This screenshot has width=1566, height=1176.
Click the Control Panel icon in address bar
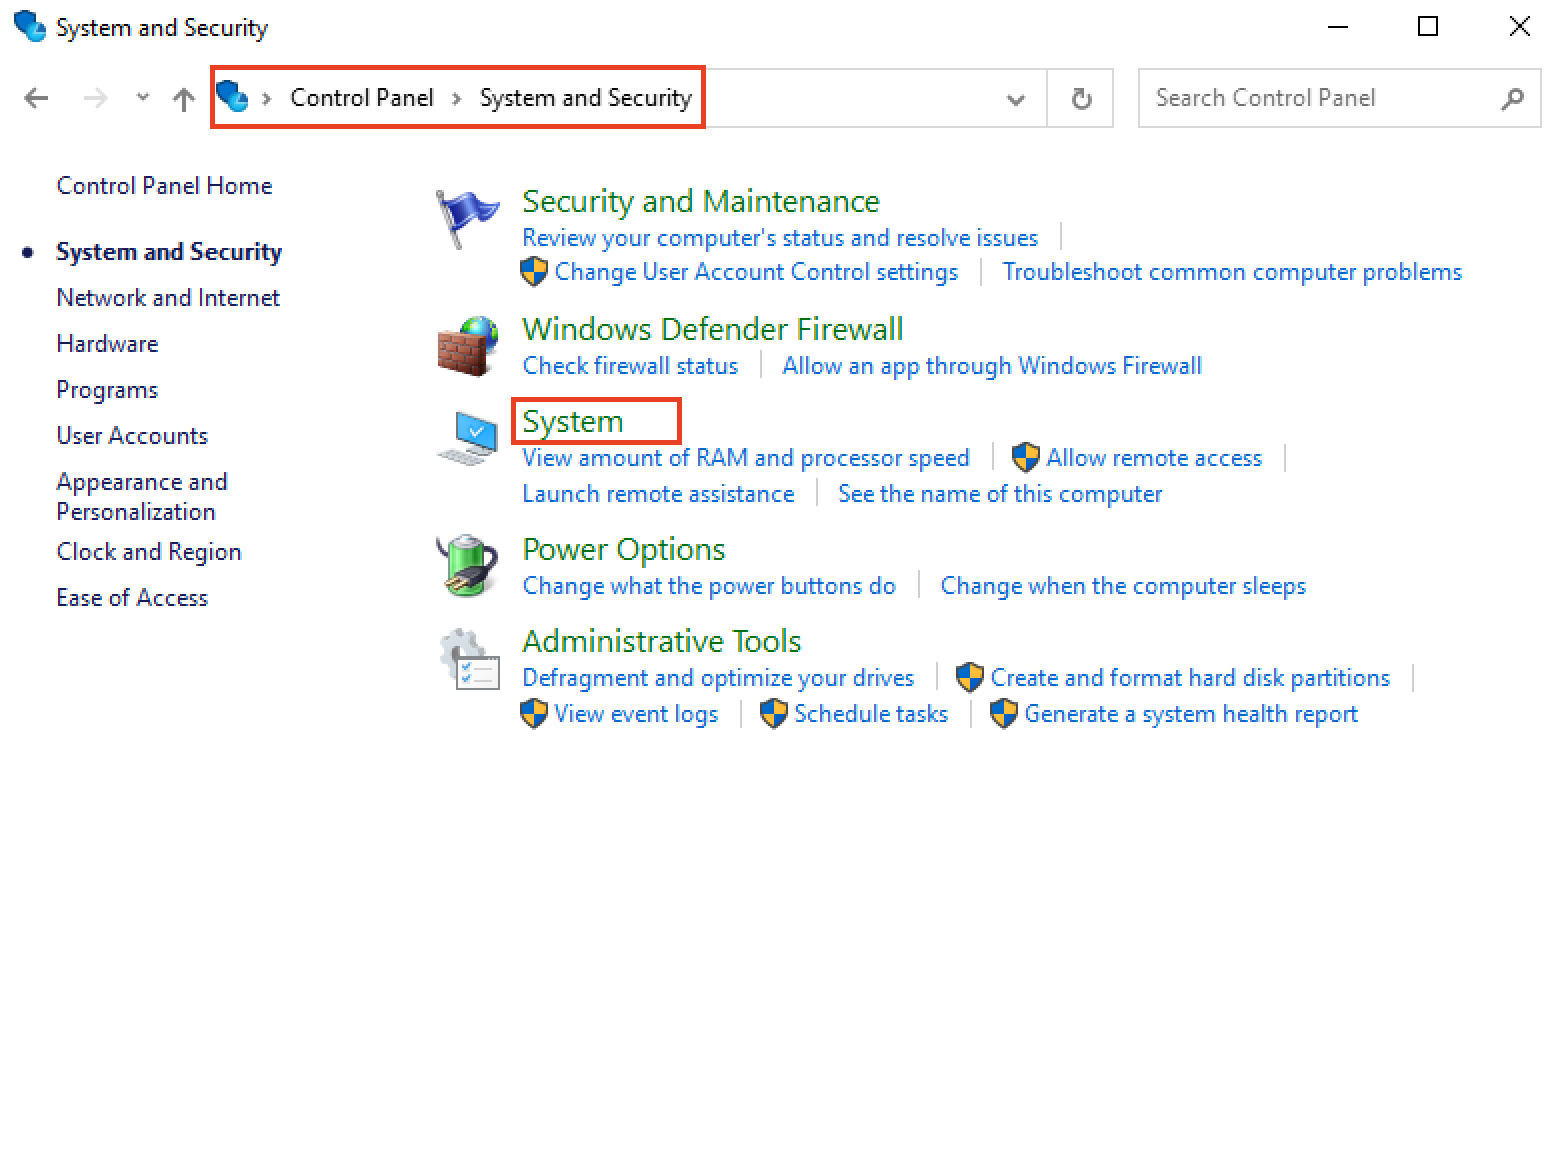(232, 96)
